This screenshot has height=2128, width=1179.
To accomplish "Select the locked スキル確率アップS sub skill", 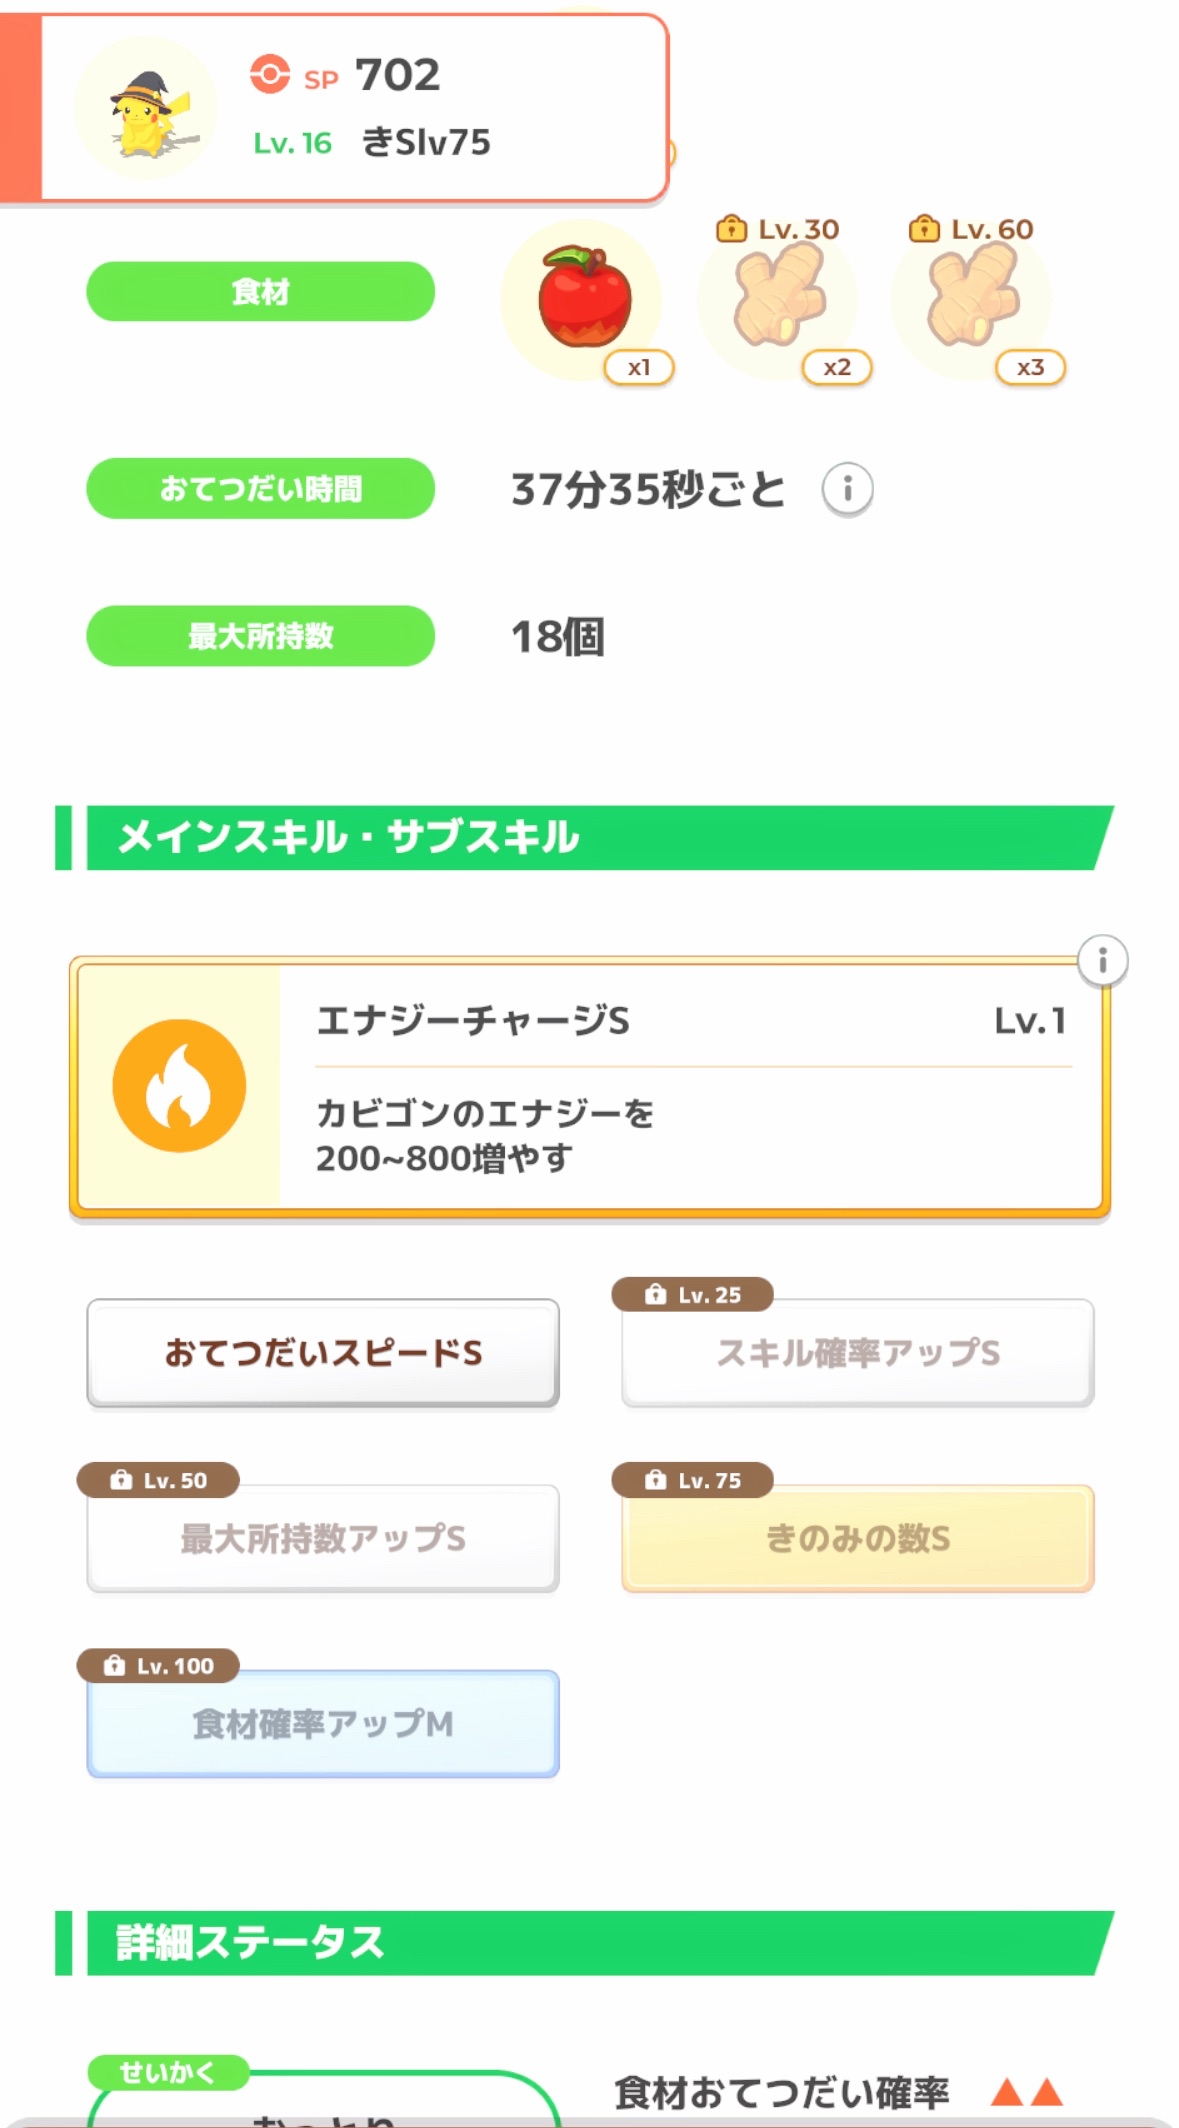I will tap(857, 1353).
